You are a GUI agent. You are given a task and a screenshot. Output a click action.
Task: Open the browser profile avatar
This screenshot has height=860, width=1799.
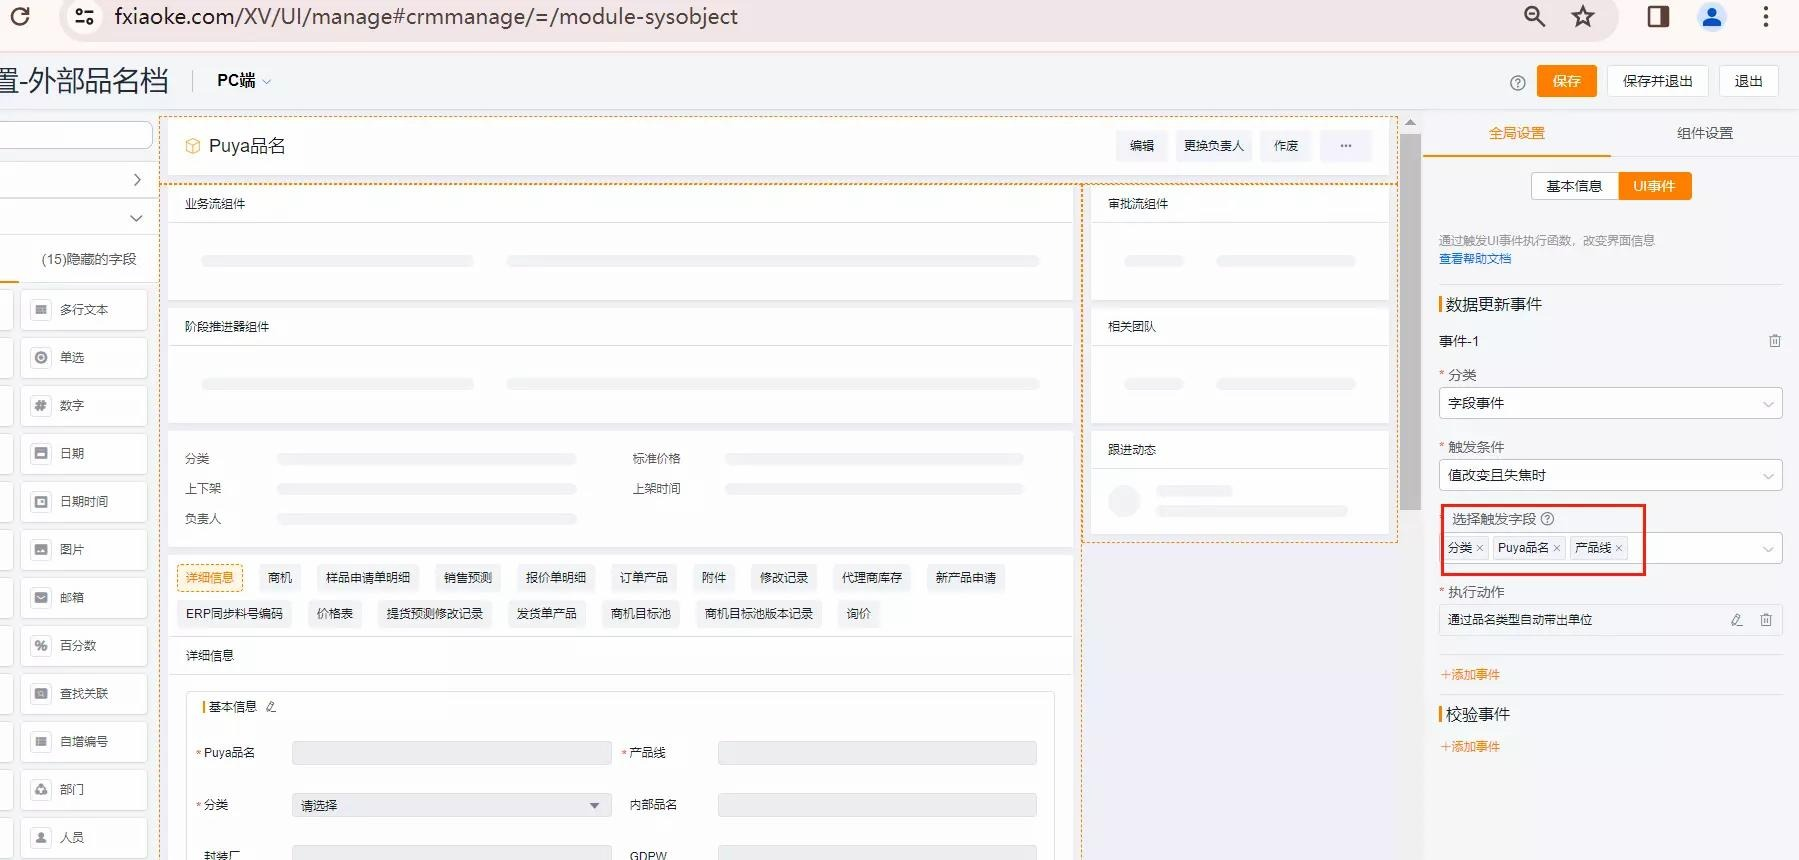(x=1712, y=16)
